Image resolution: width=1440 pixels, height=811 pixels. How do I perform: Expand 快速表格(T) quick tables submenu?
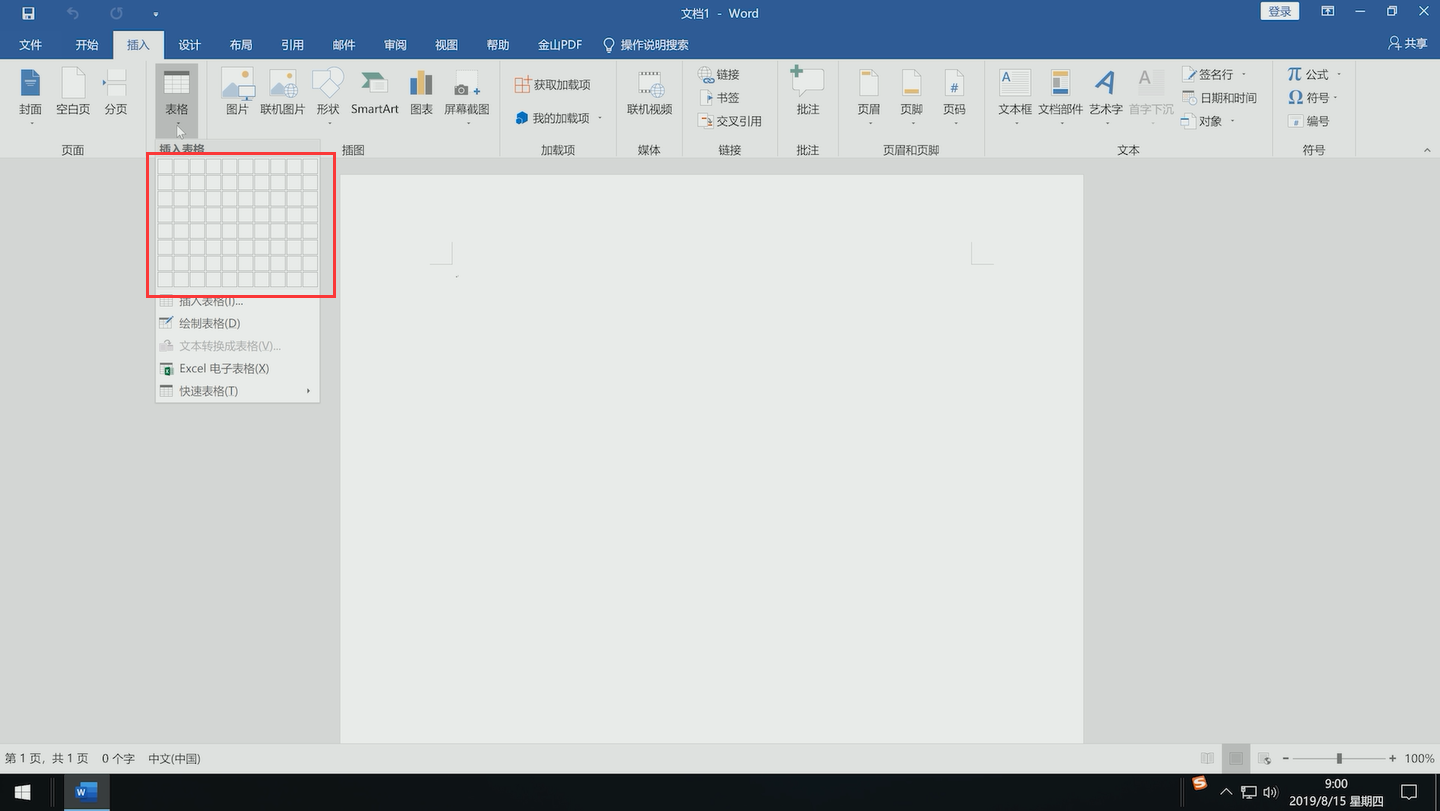pyautogui.click(x=237, y=391)
